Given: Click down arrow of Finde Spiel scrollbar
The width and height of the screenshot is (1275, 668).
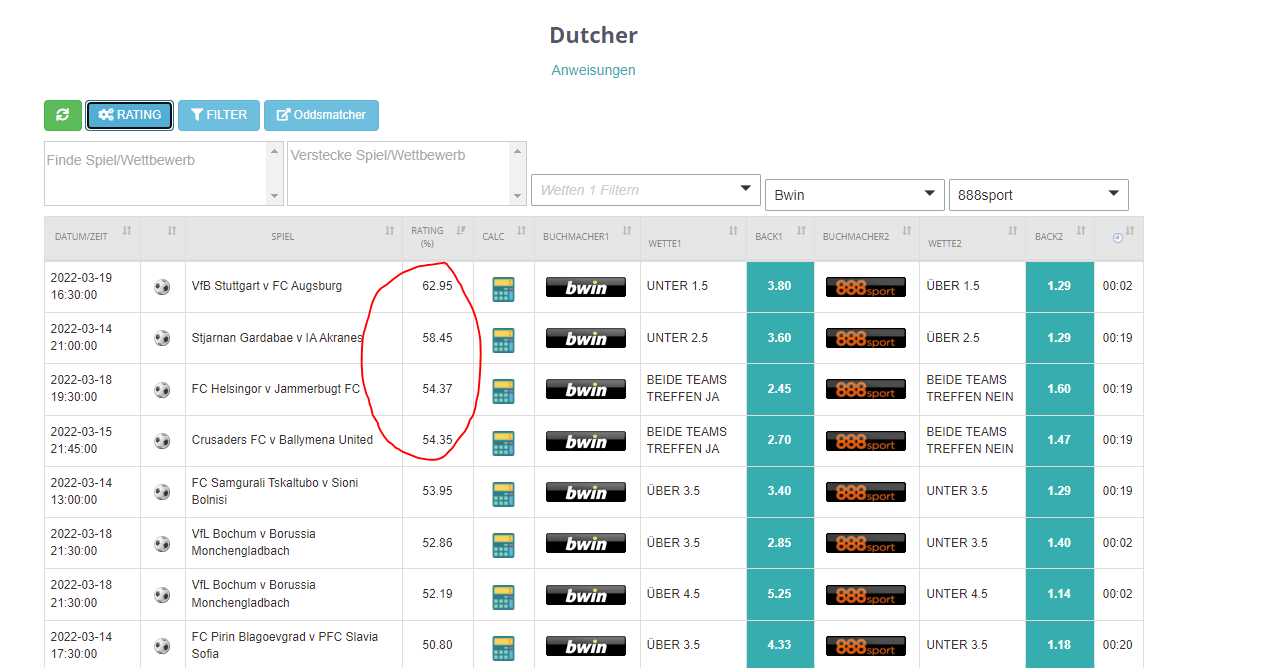Looking at the screenshot, I should (275, 197).
